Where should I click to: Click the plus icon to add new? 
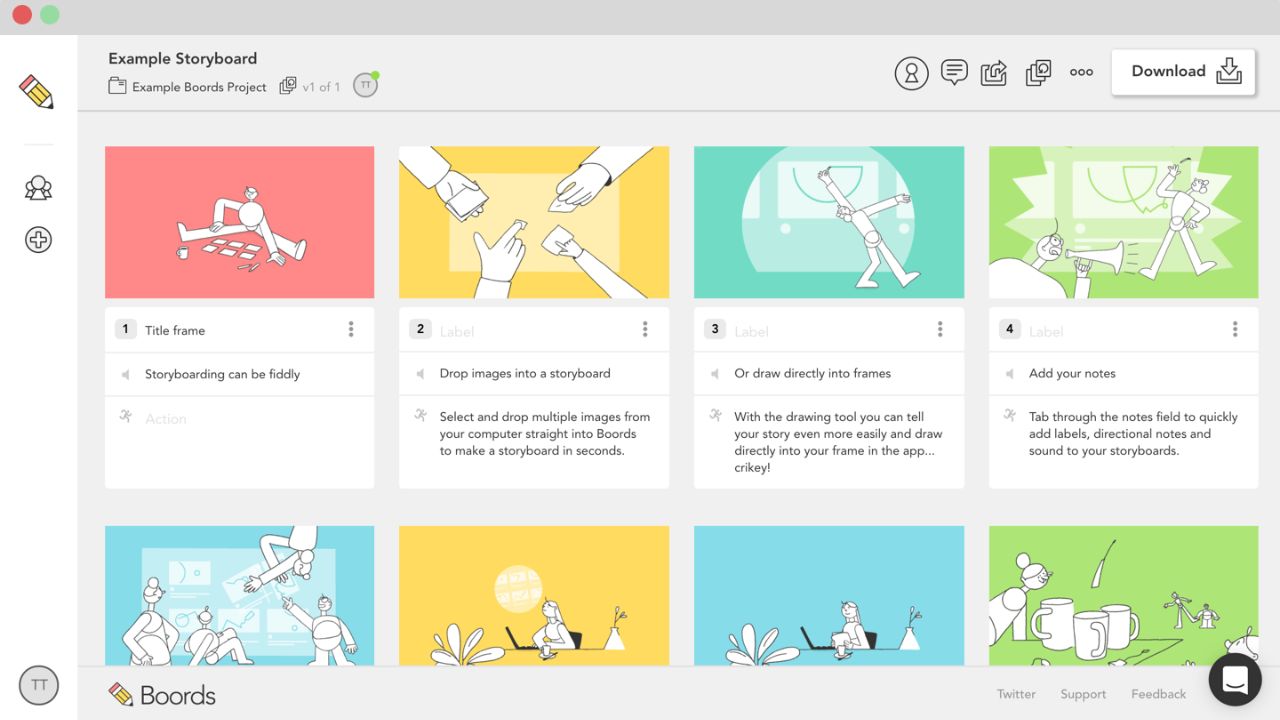(x=38, y=240)
